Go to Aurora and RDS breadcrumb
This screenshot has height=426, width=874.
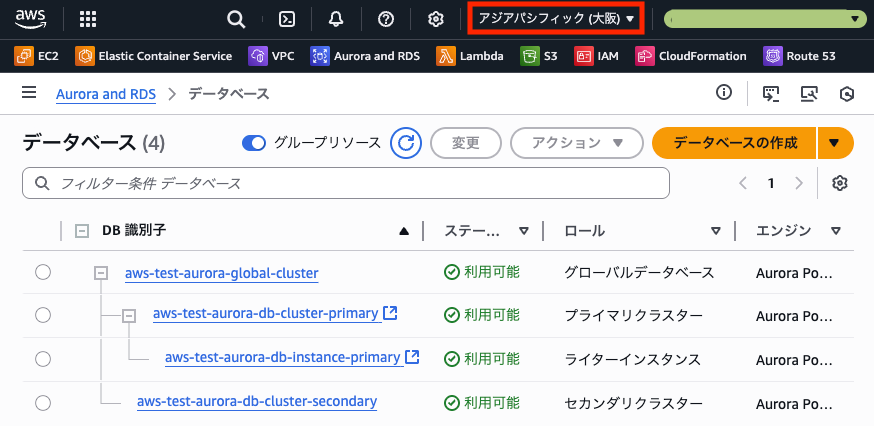(106, 94)
